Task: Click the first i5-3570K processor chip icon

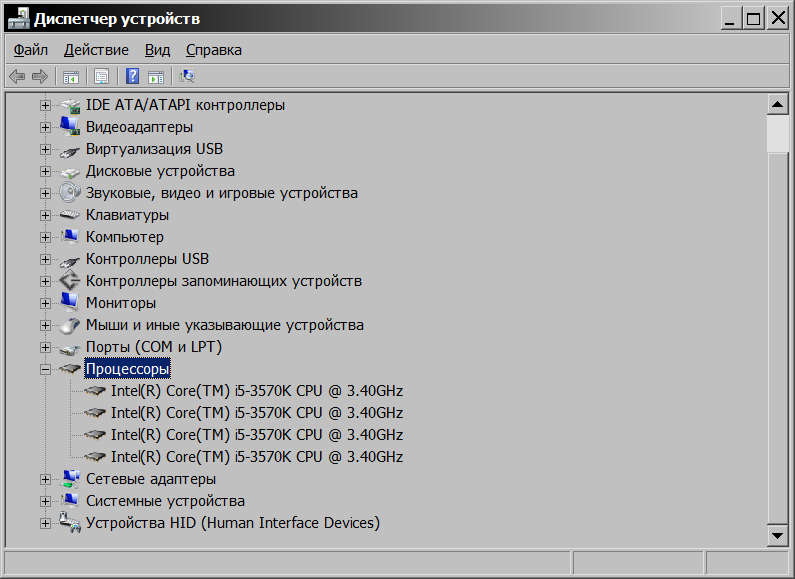Action: [x=95, y=391]
